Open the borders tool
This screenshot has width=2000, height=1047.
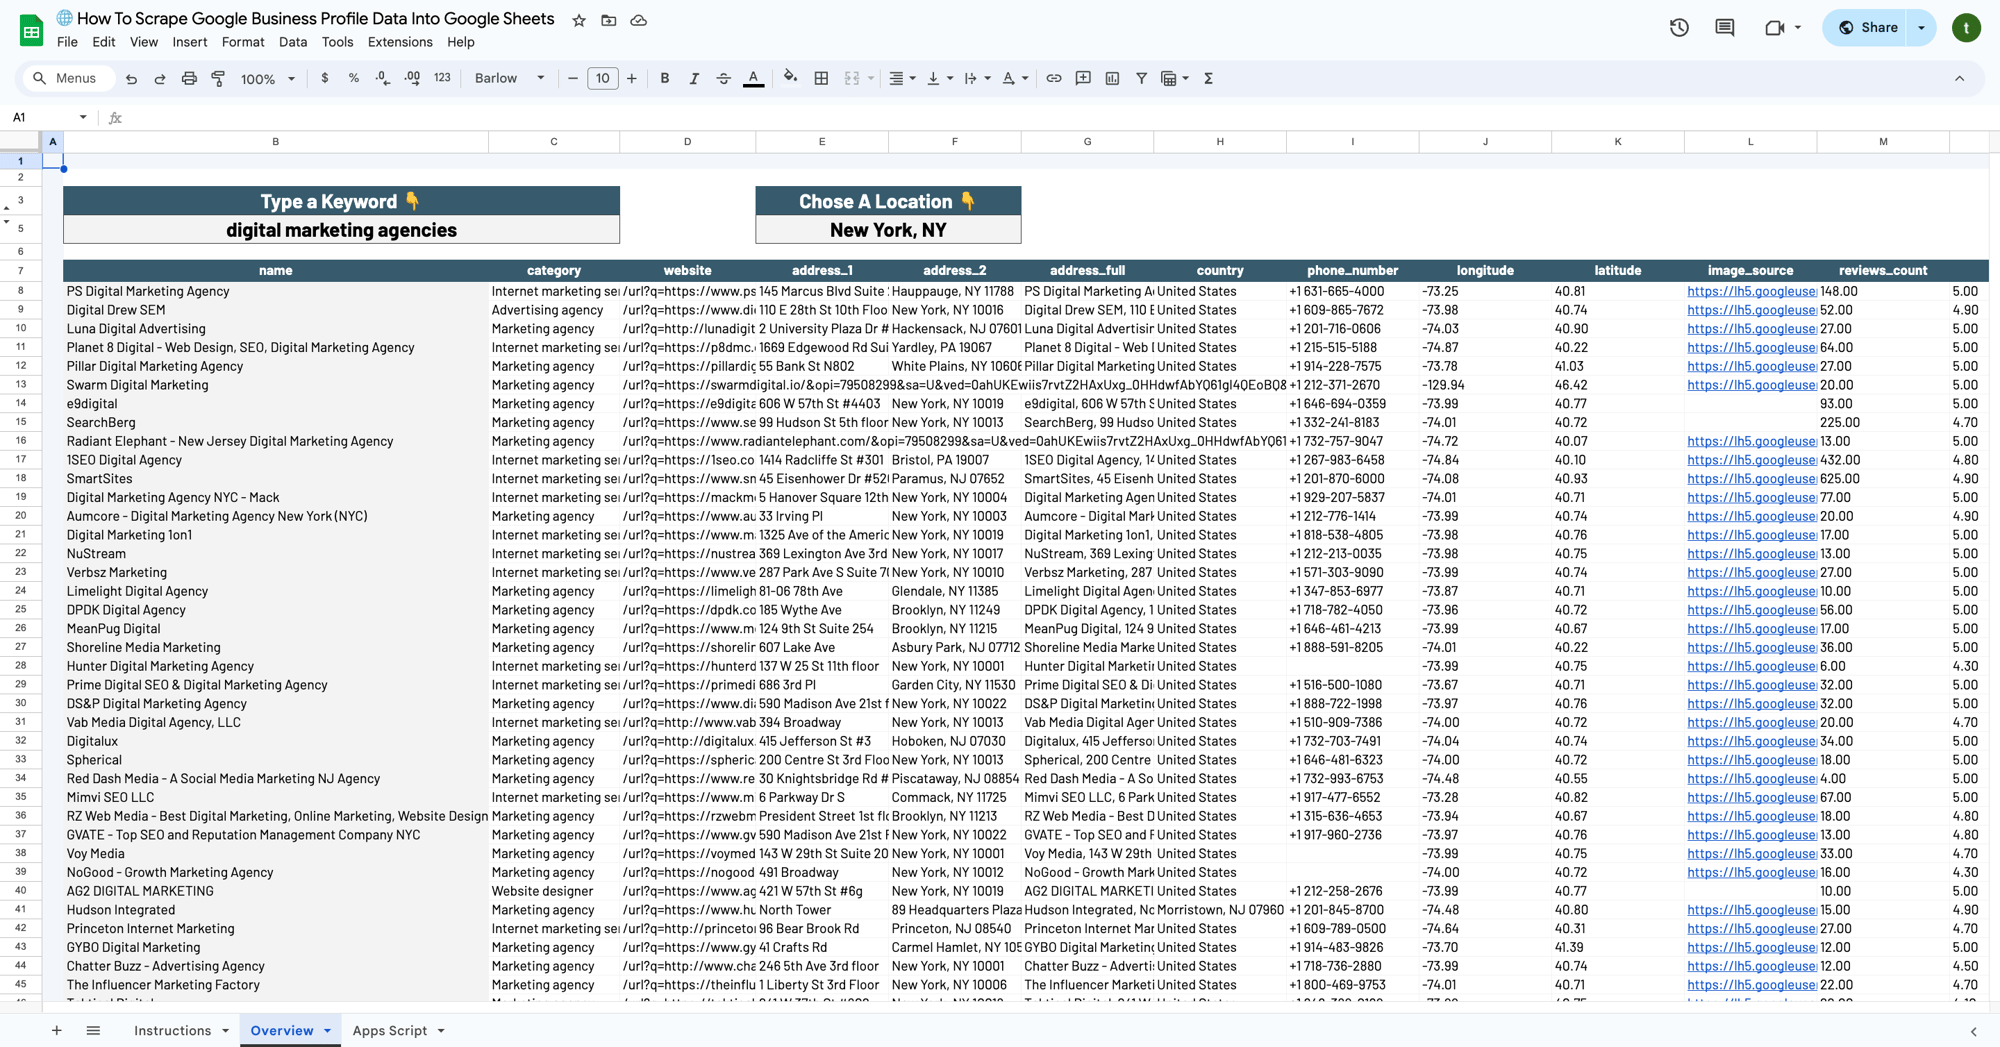[x=821, y=78]
